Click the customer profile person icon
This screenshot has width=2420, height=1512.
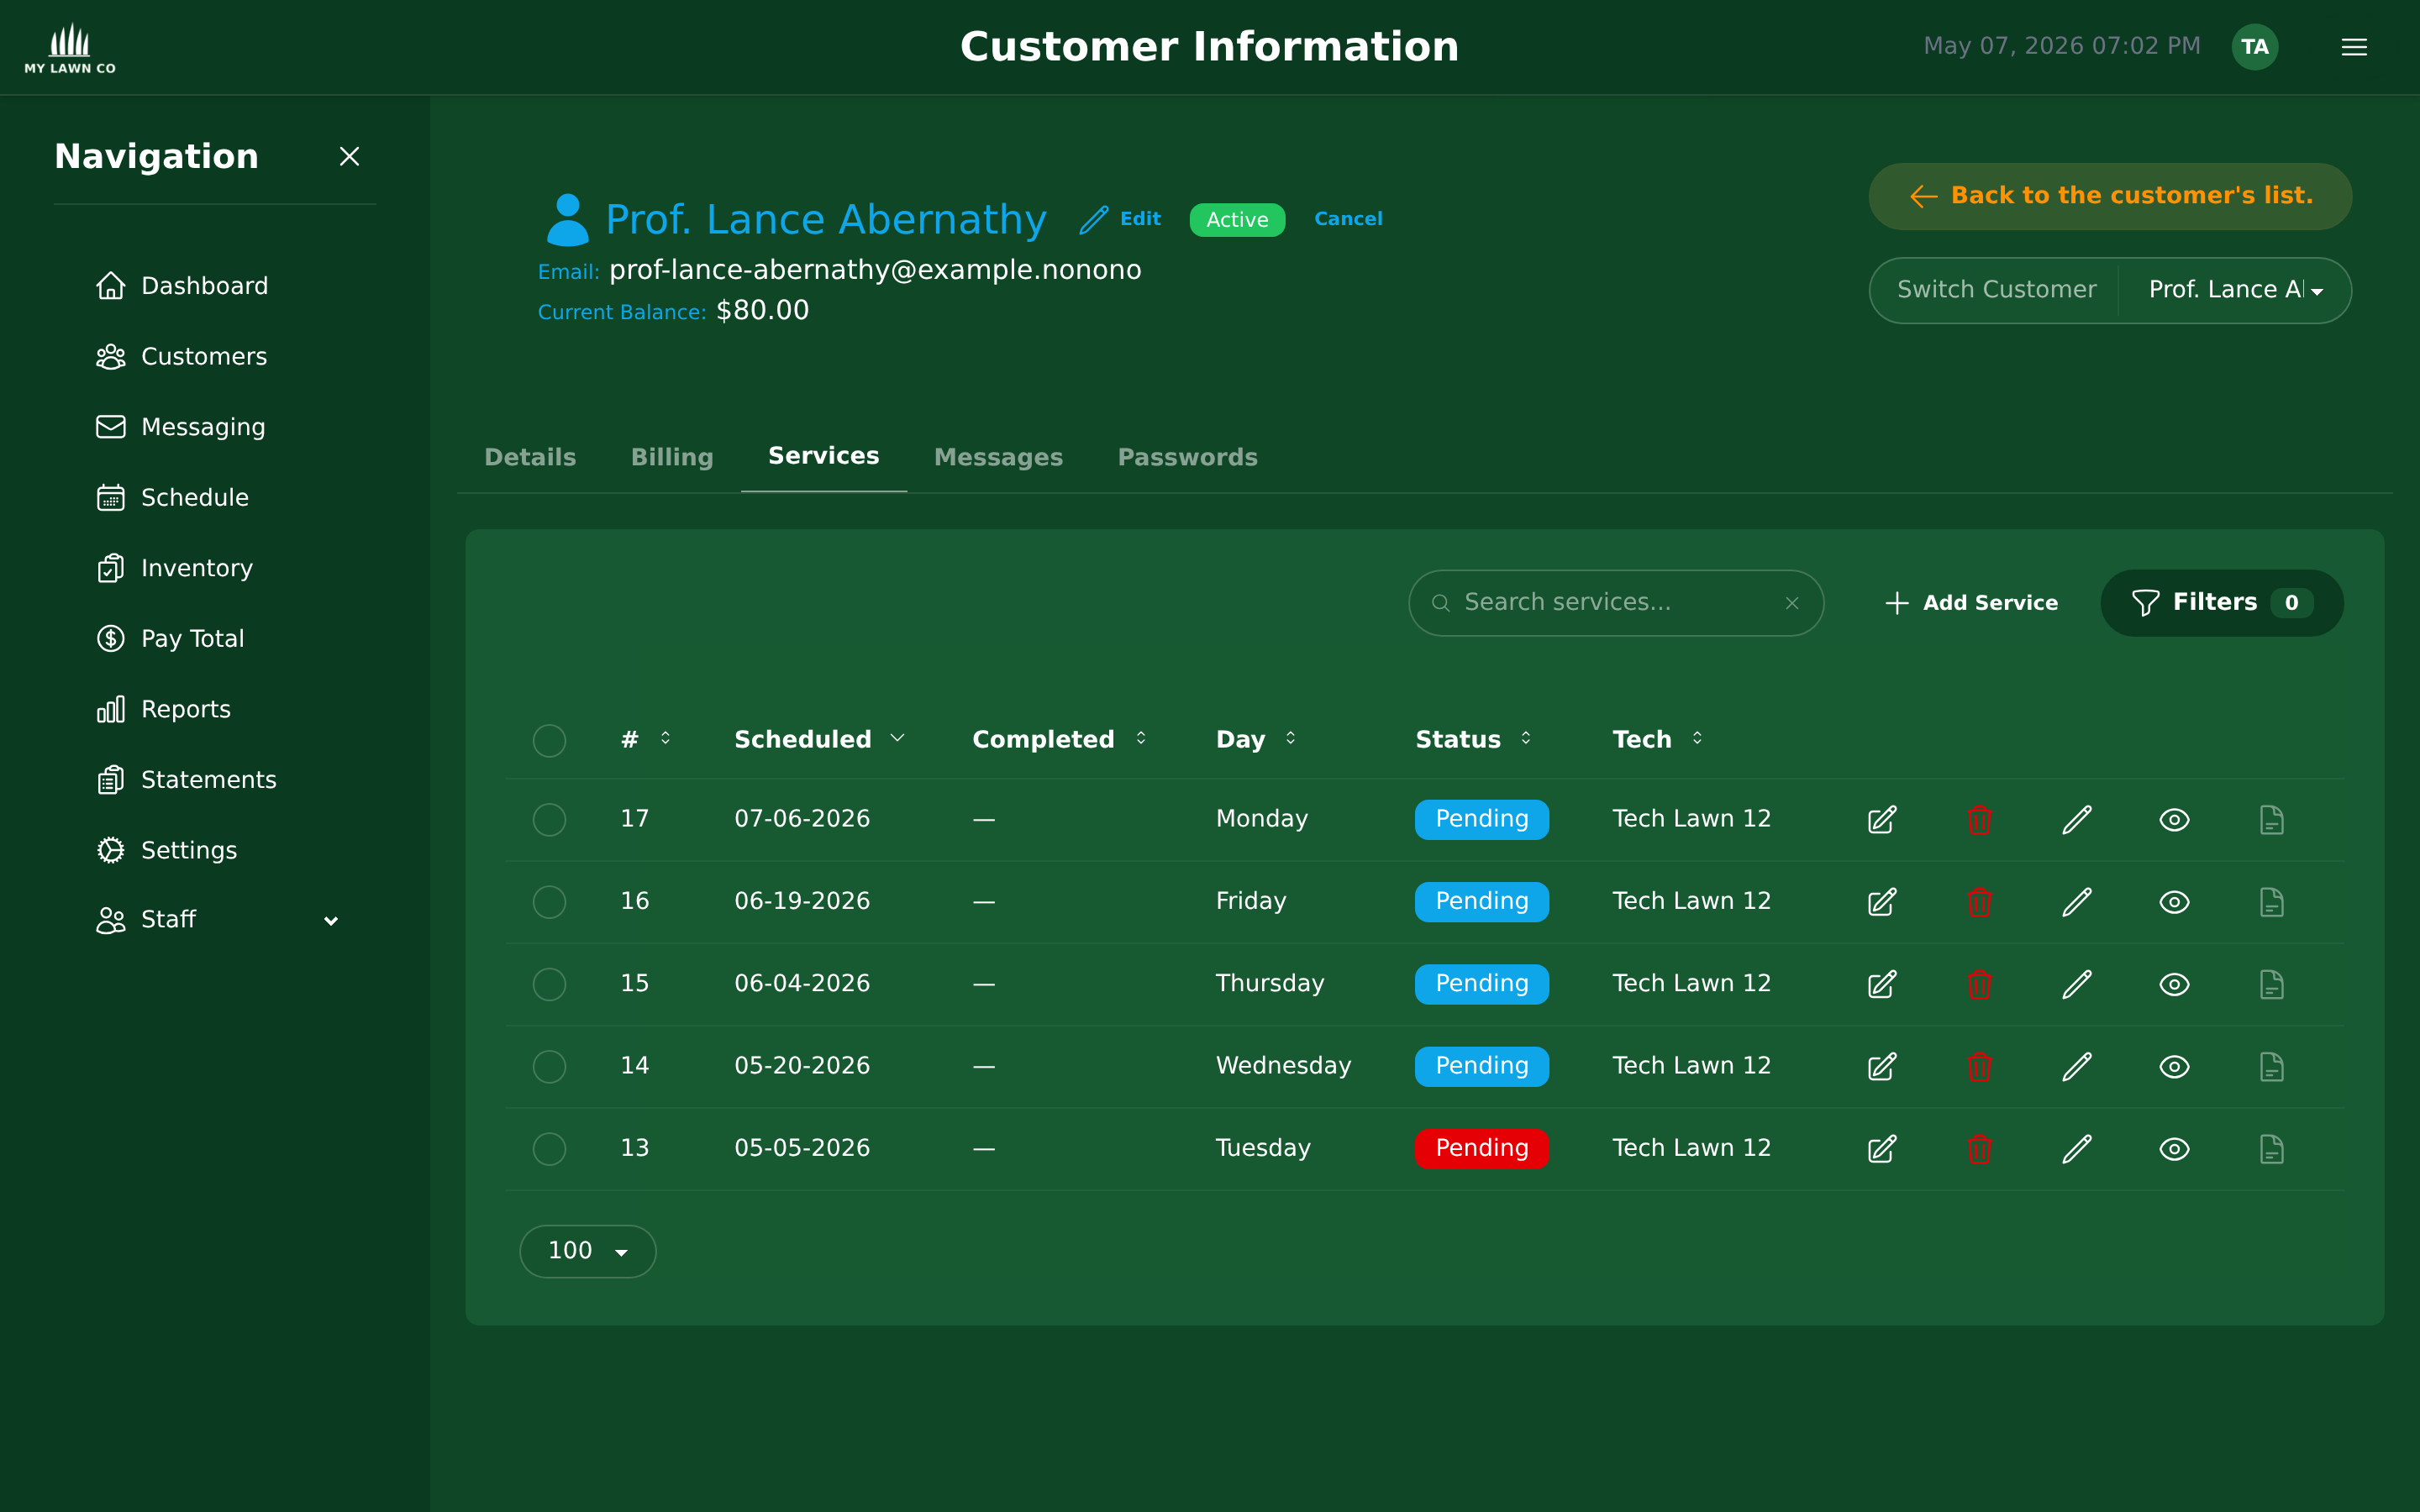coord(567,219)
